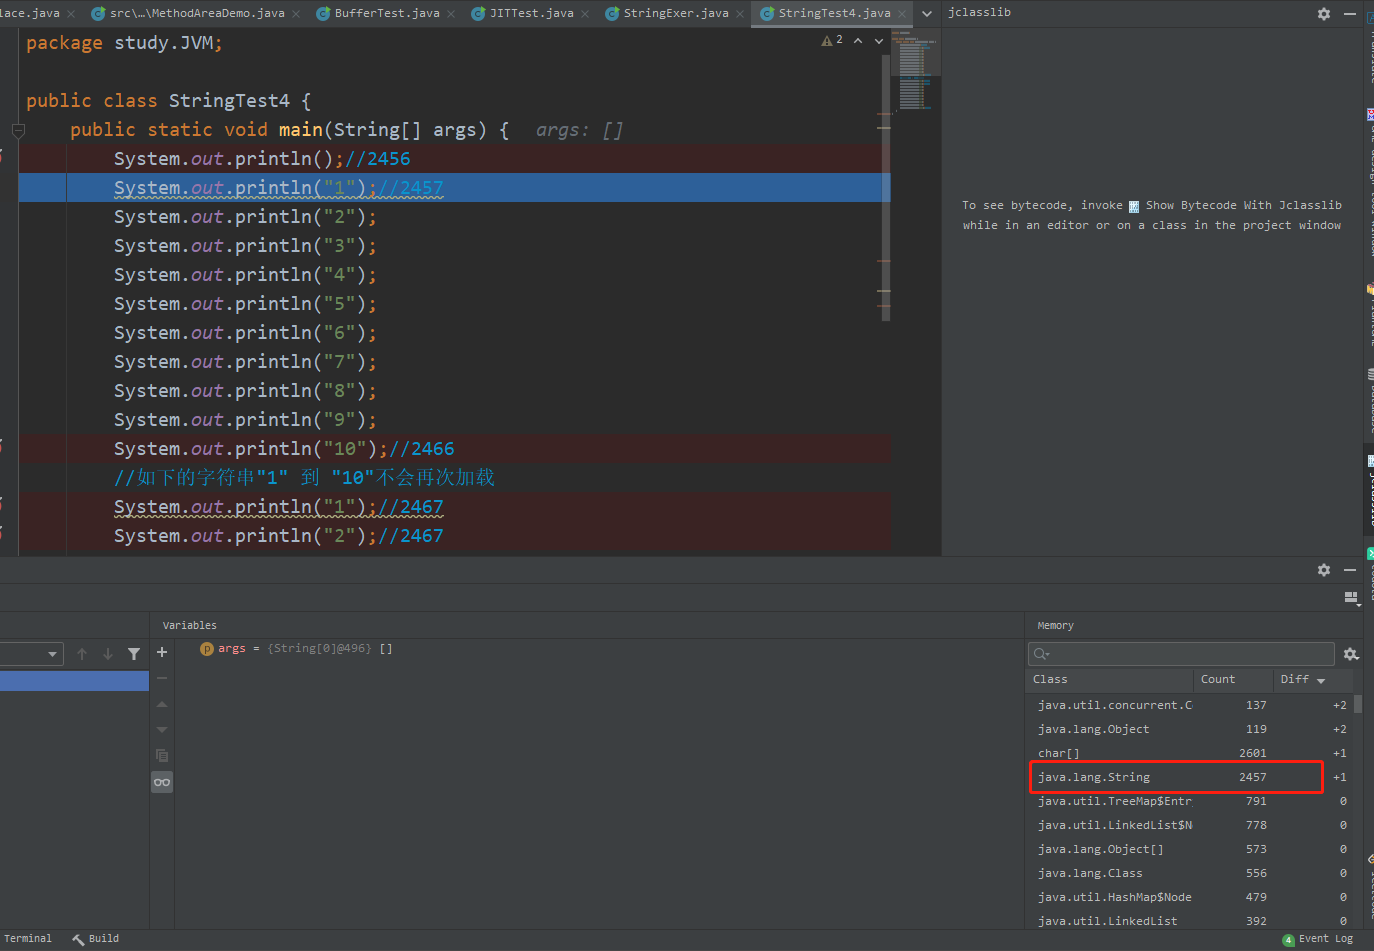
Task: Move watch up triangle icon
Action: pyautogui.click(x=162, y=704)
